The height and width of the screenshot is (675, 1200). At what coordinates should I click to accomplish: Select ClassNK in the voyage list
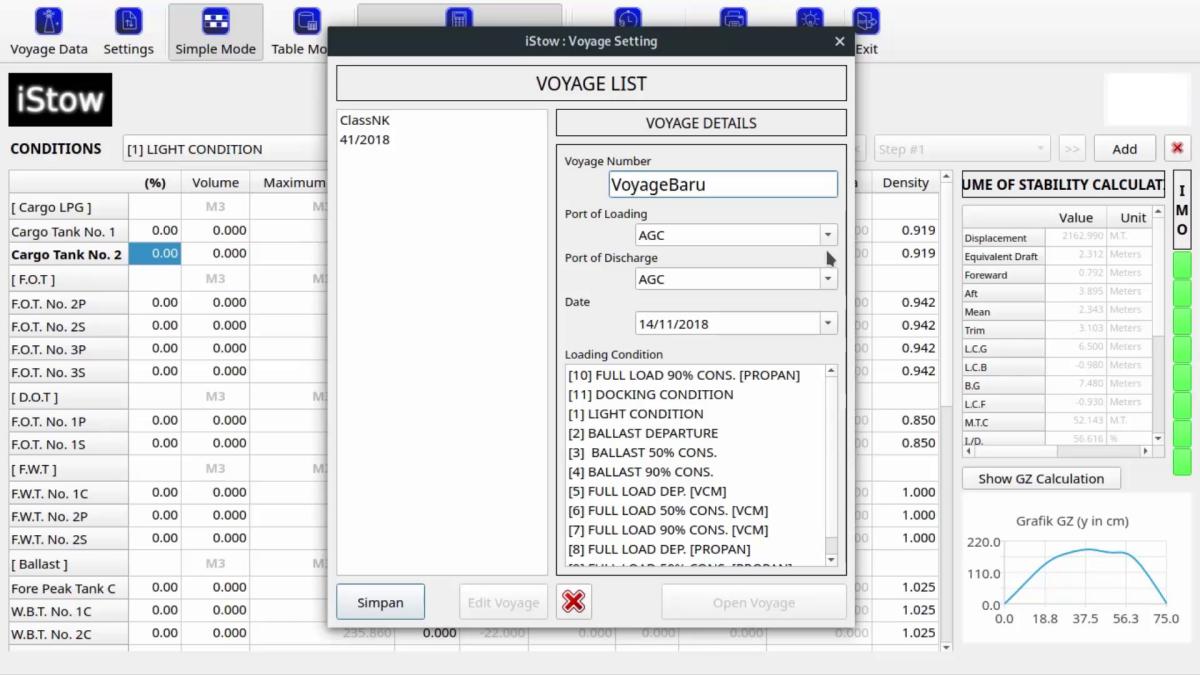364,120
